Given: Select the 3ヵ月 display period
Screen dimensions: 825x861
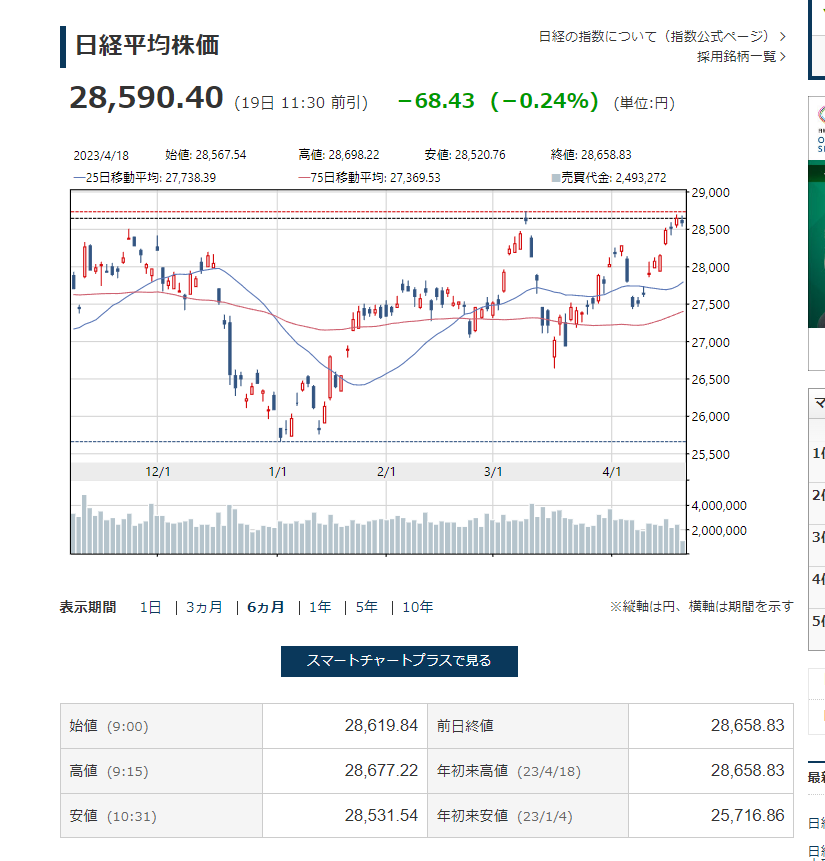Looking at the screenshot, I should 204,607.
